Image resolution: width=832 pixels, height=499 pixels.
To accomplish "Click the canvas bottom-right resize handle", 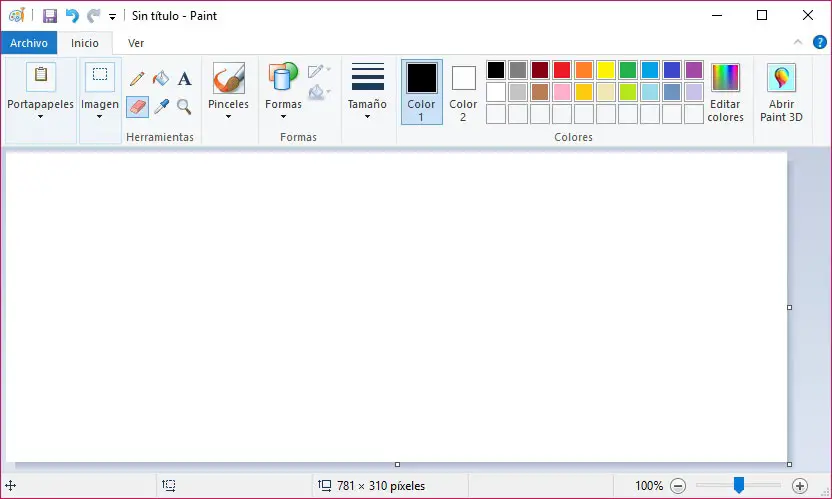I will [x=790, y=464].
